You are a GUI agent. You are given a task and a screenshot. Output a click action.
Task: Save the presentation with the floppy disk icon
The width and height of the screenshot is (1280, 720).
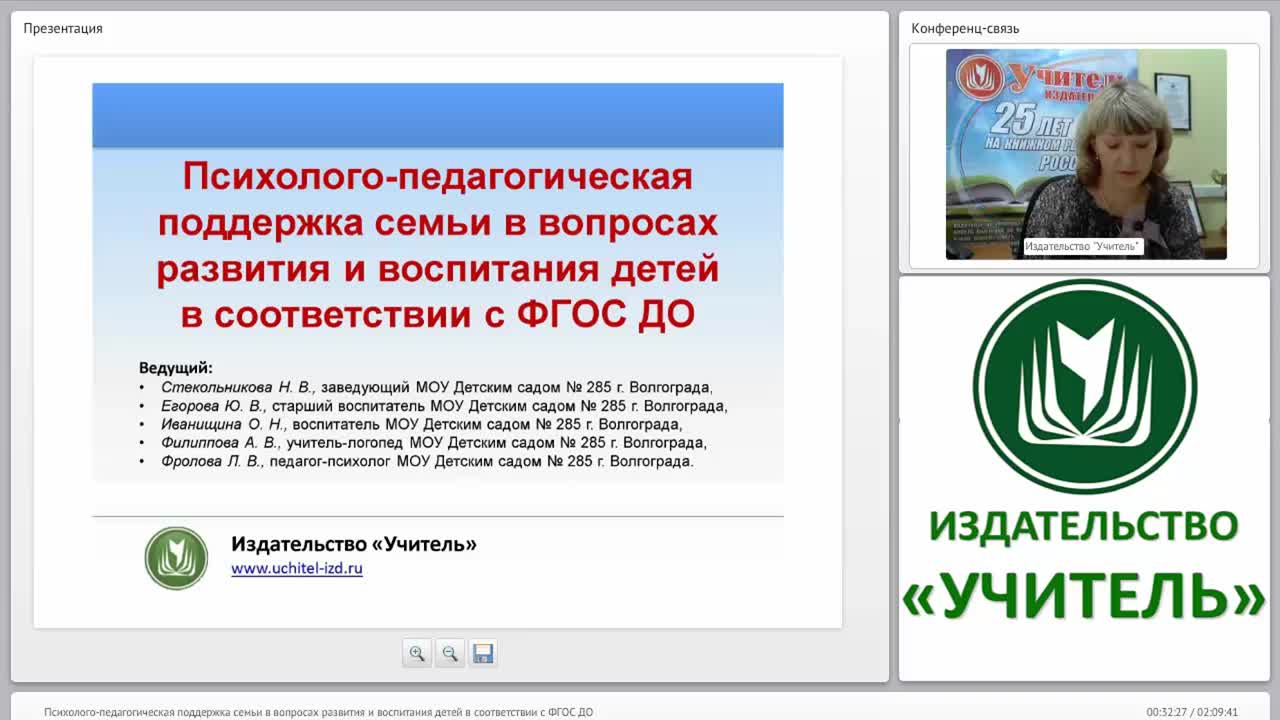[x=483, y=653]
